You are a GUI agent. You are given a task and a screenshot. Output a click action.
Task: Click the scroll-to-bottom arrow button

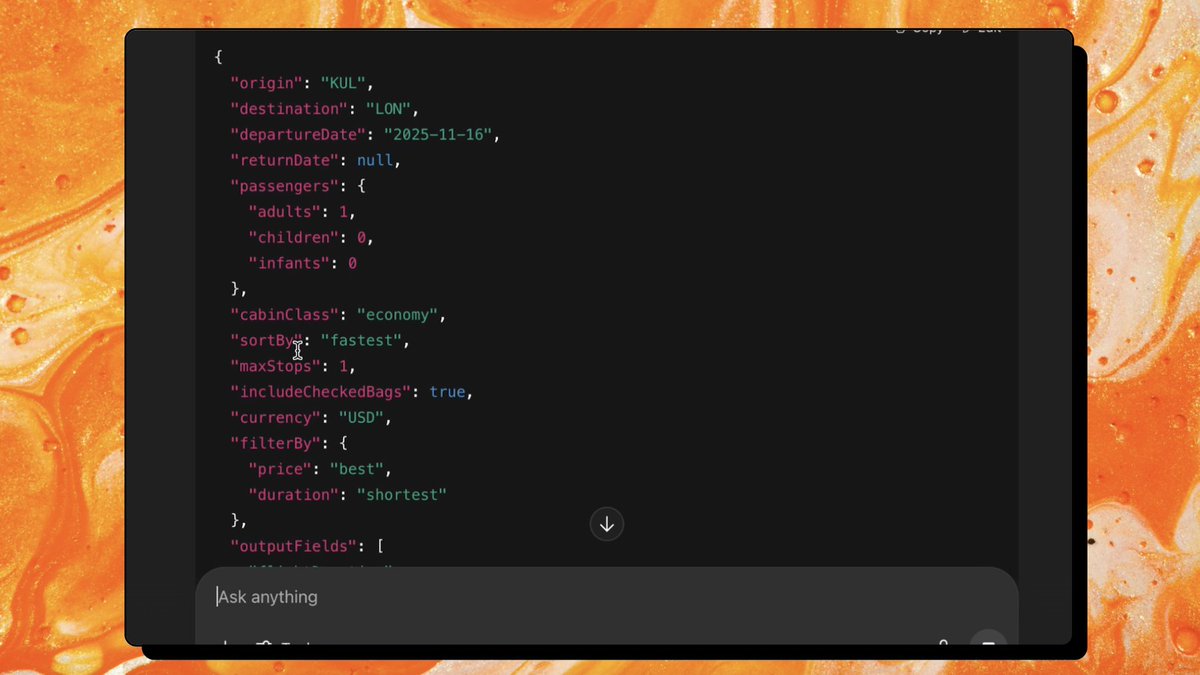click(607, 524)
